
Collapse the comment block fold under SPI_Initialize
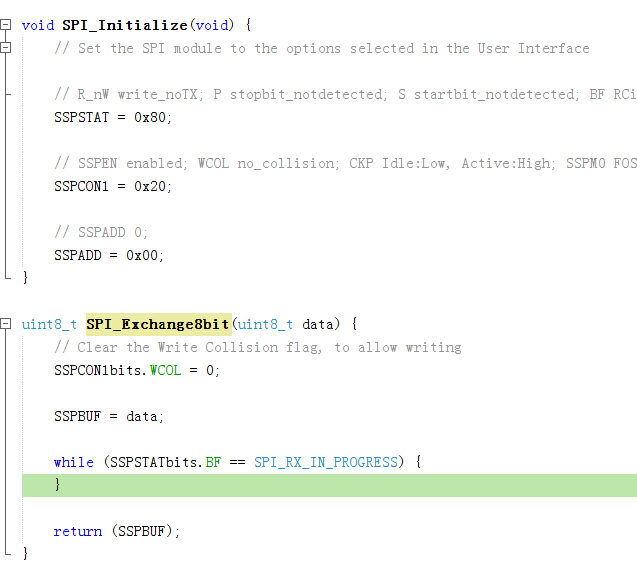point(5,48)
